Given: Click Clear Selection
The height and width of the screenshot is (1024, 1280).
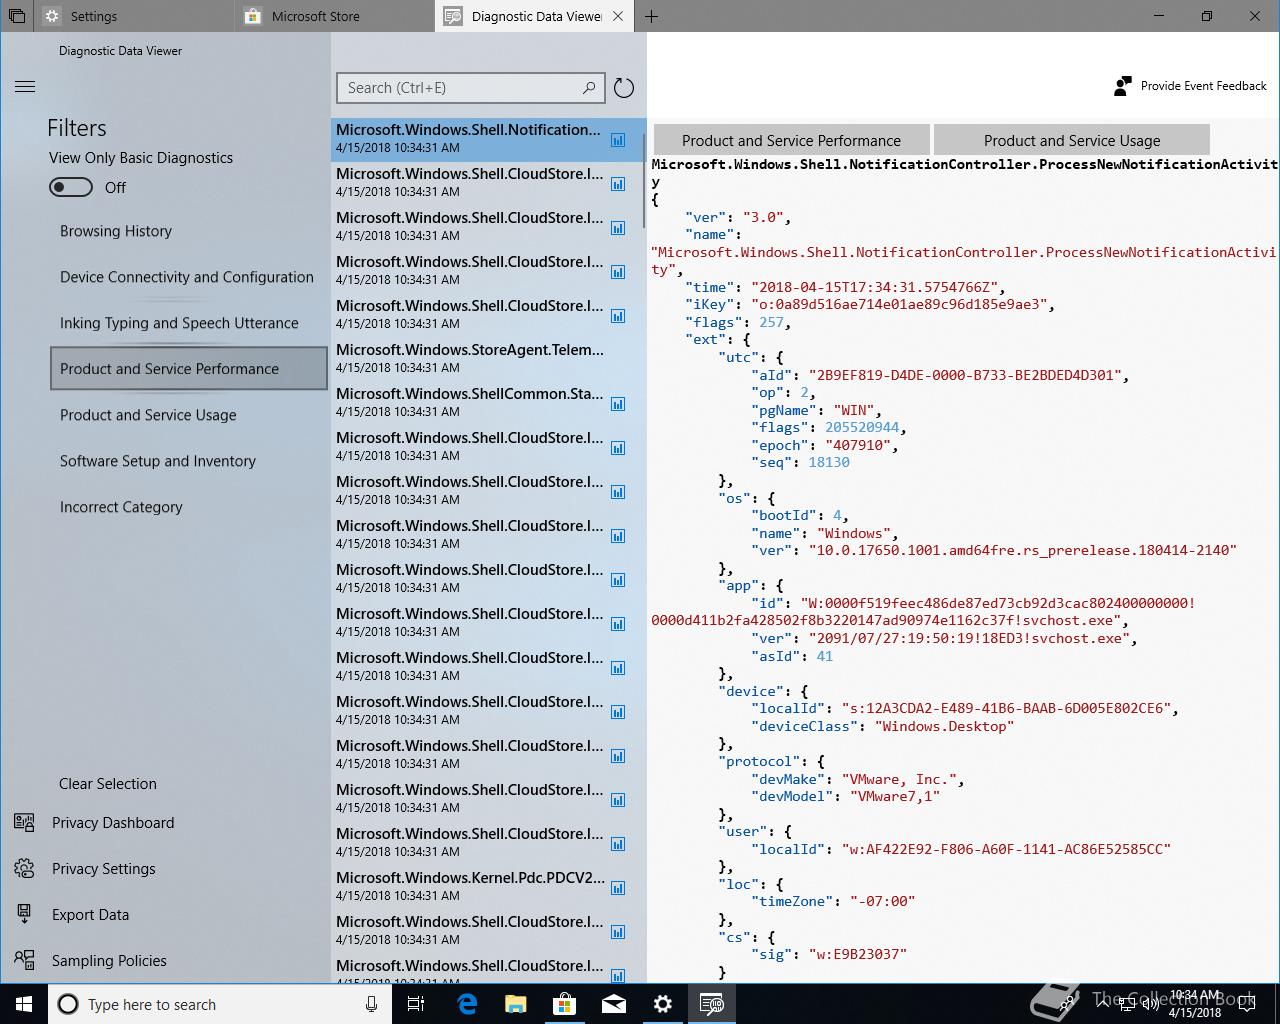Looking at the screenshot, I should (108, 784).
